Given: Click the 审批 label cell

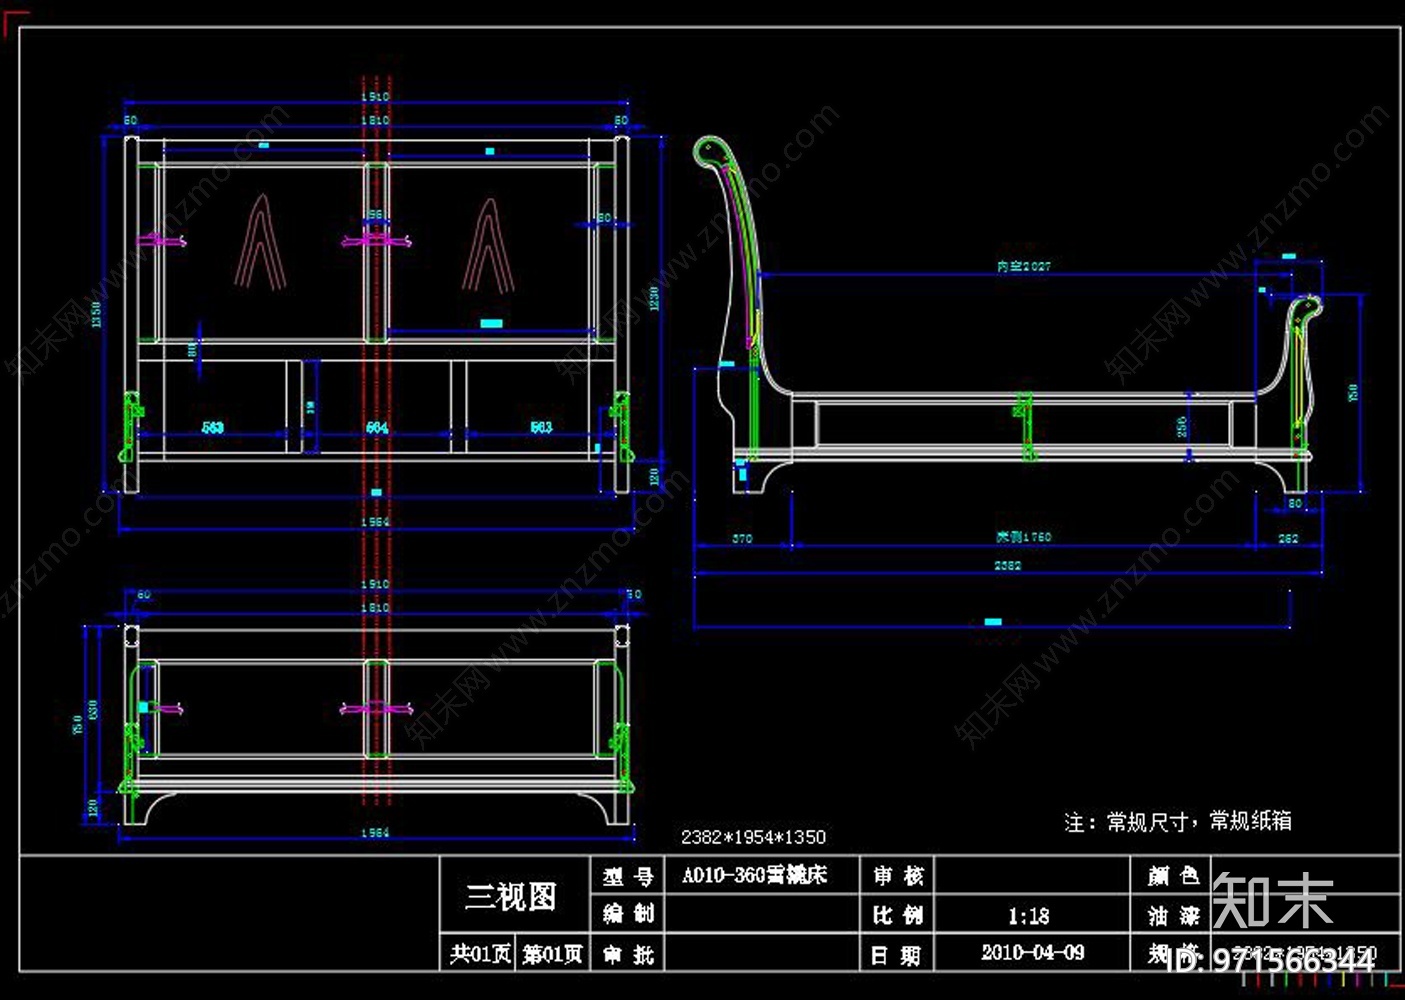Looking at the screenshot, I should point(628,955).
